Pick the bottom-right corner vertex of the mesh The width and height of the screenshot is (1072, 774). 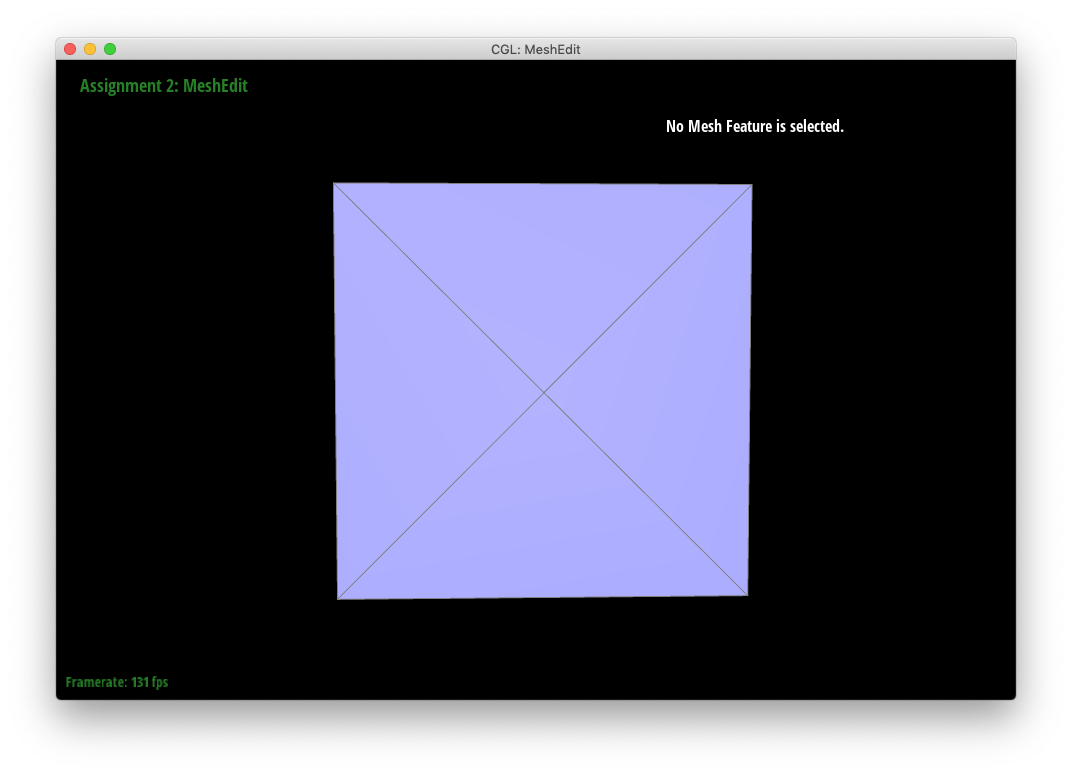[747, 595]
